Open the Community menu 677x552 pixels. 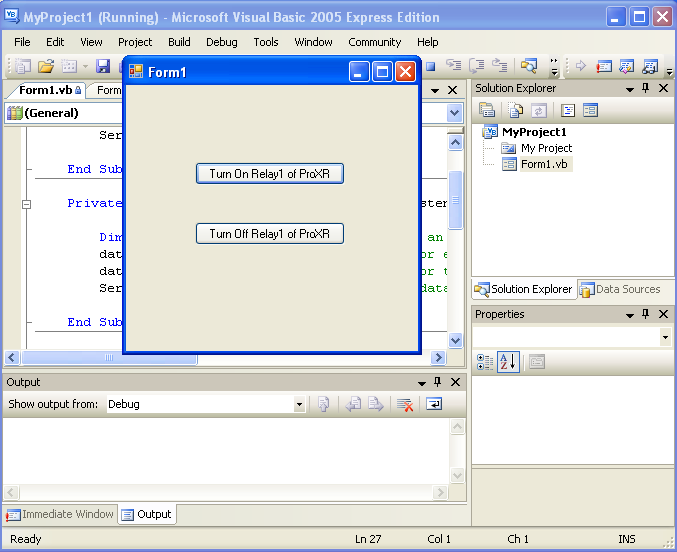(x=374, y=42)
